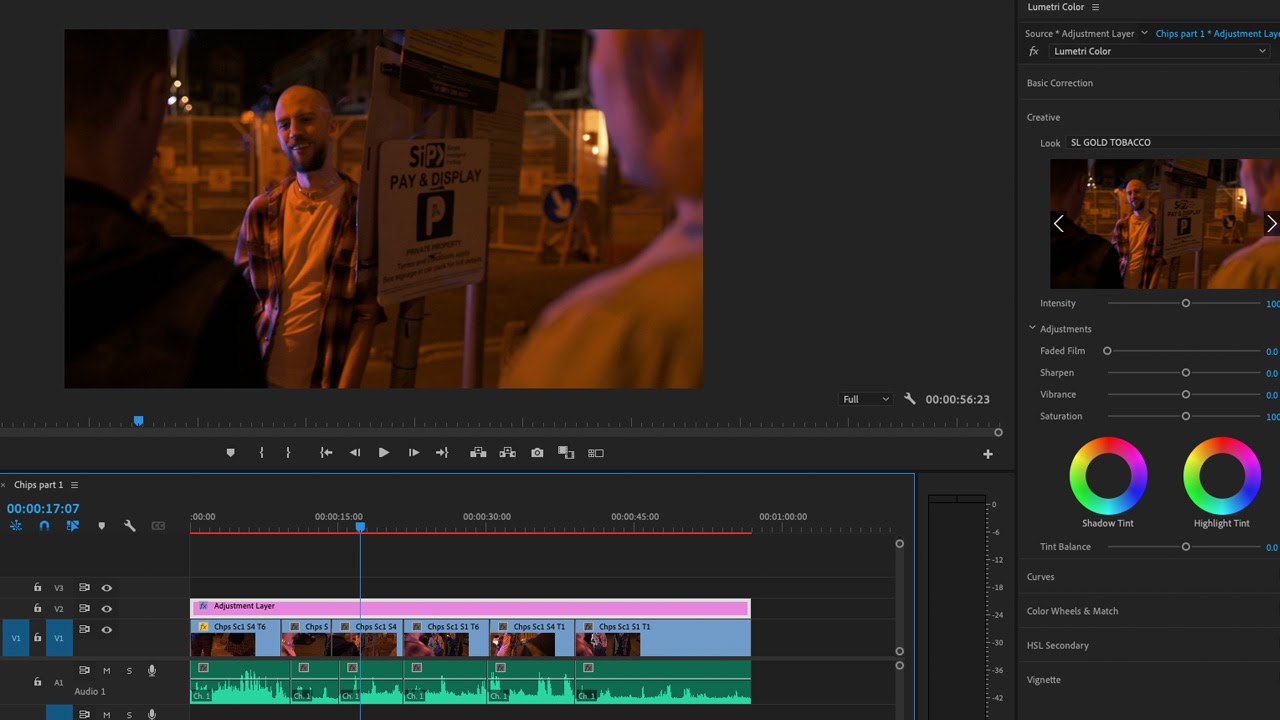Open the Vignette section in Lumetri Color

[x=1043, y=679]
